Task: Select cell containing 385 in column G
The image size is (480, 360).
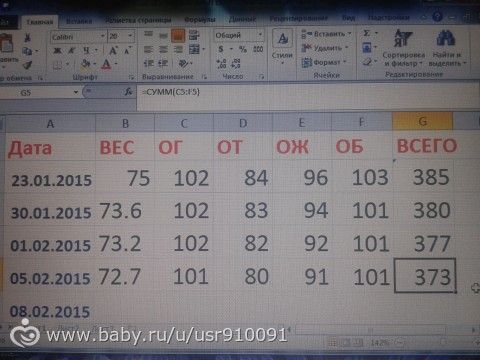Action: pyautogui.click(x=423, y=177)
